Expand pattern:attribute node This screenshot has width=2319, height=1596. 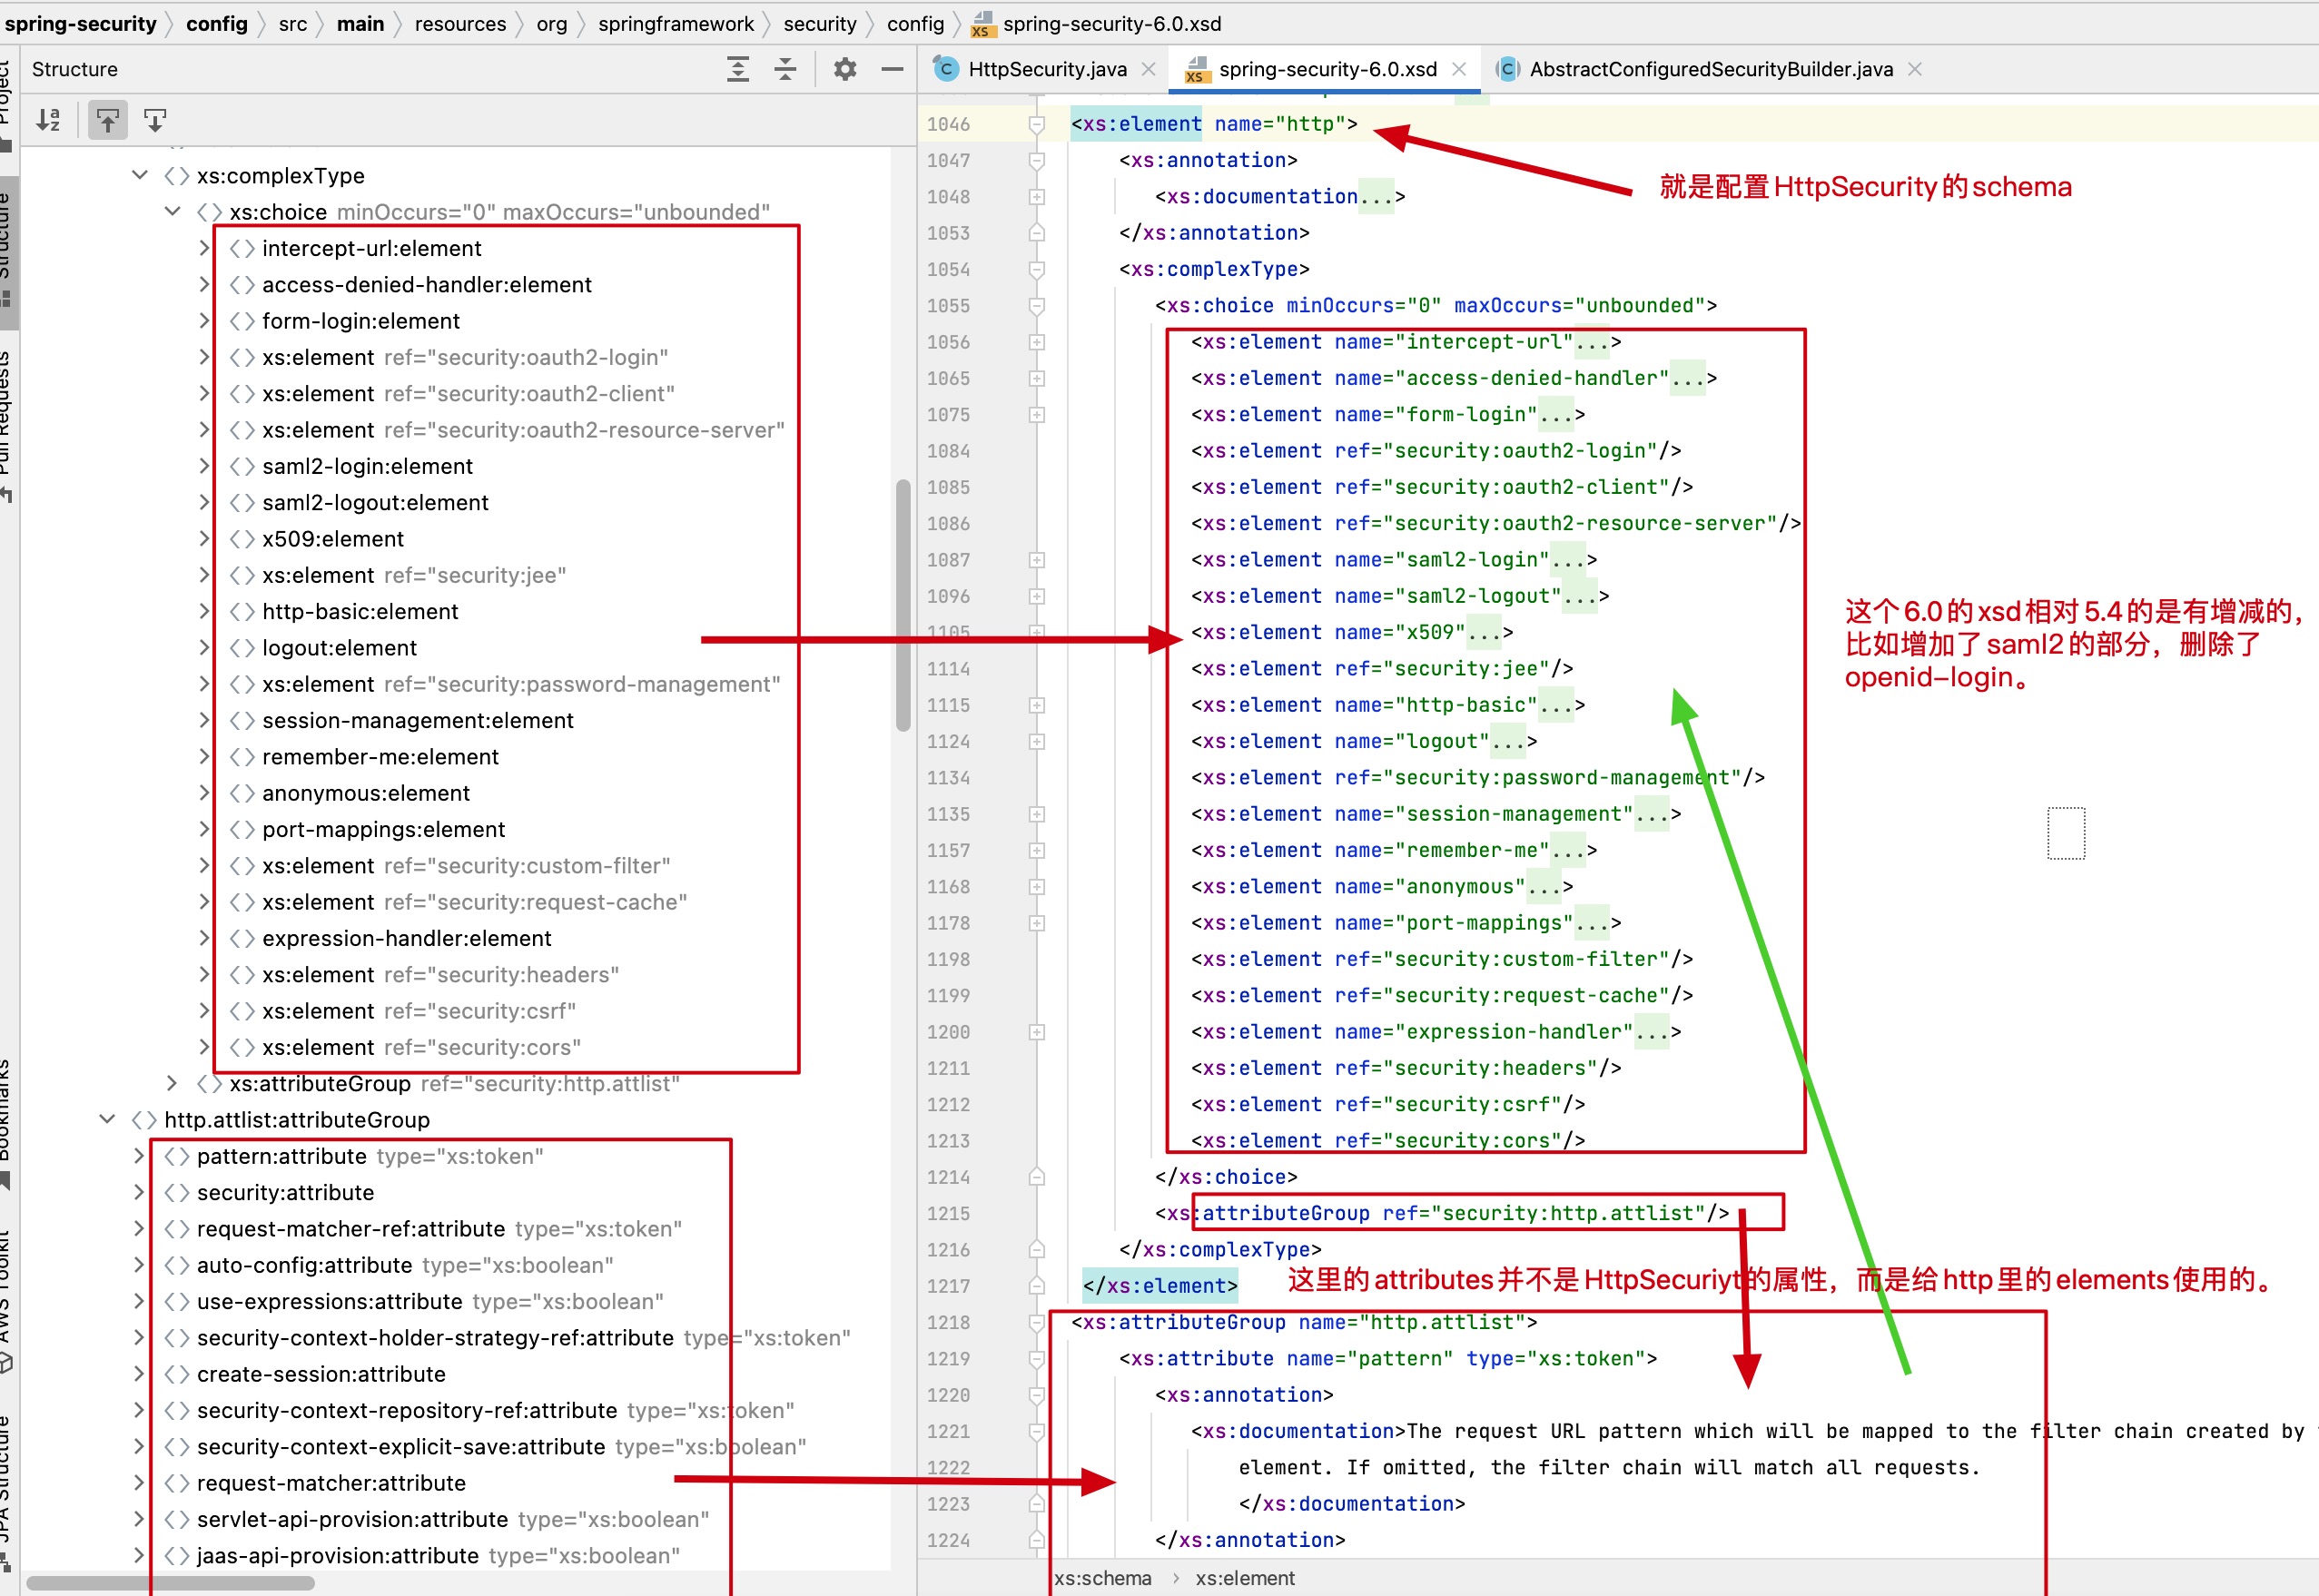[x=140, y=1156]
